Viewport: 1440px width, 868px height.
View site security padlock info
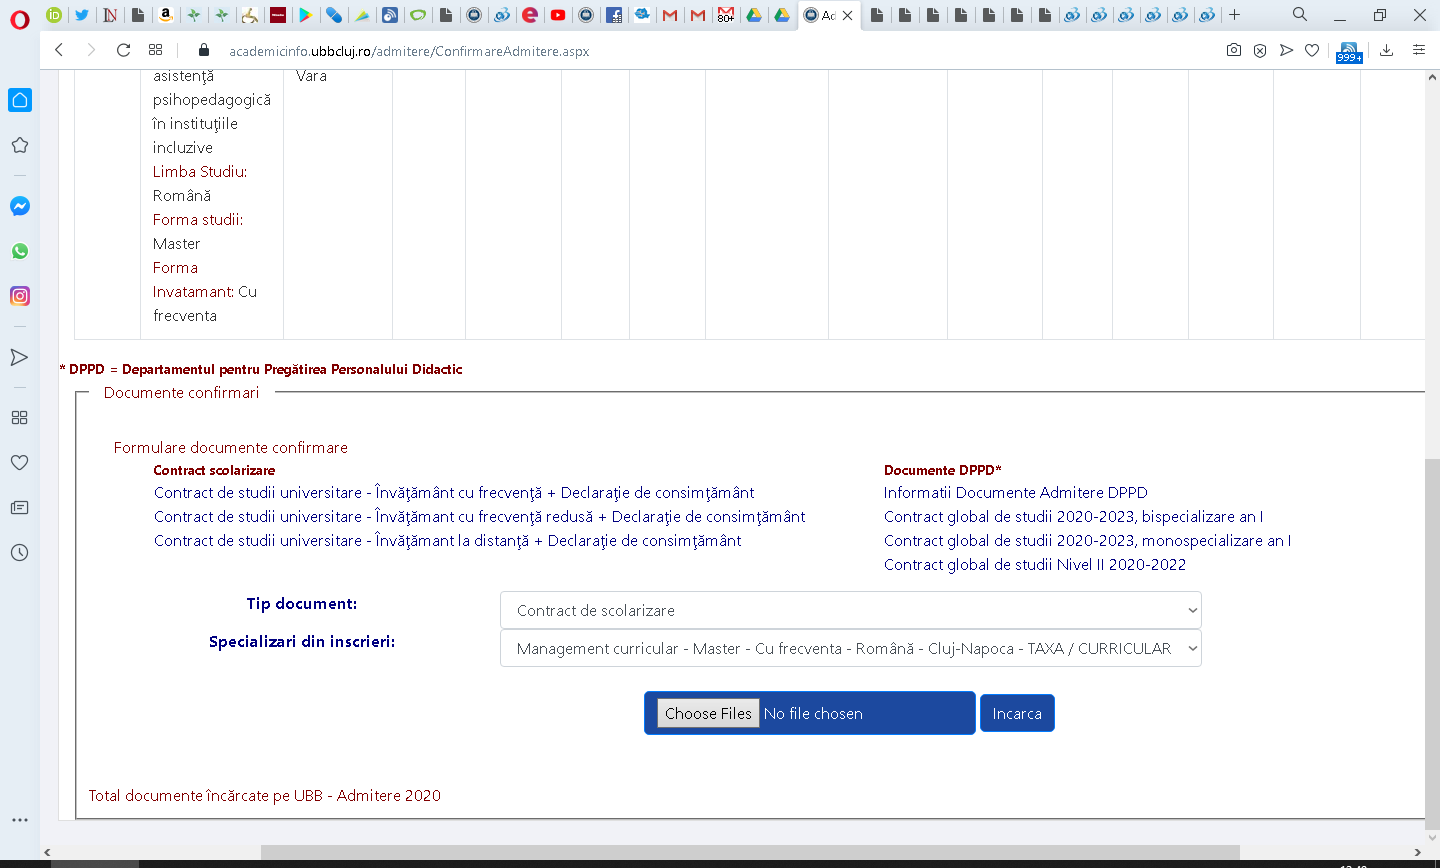(204, 50)
